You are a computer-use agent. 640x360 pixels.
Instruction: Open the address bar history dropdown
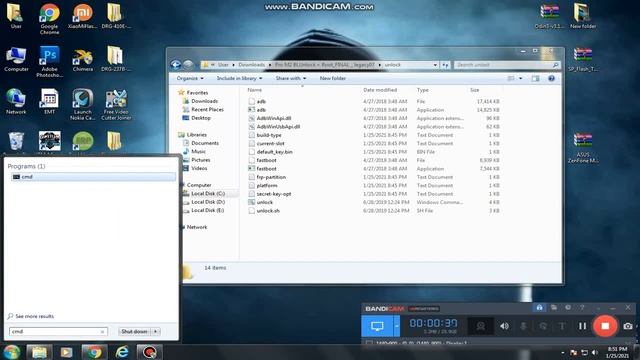pos(435,65)
